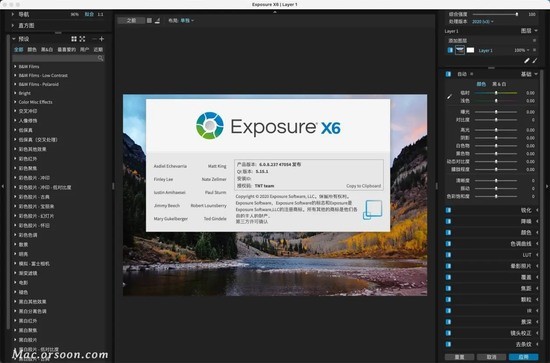Toggle the 色调曲线 panel switch
Screen dimensions: 550x363
point(448,244)
